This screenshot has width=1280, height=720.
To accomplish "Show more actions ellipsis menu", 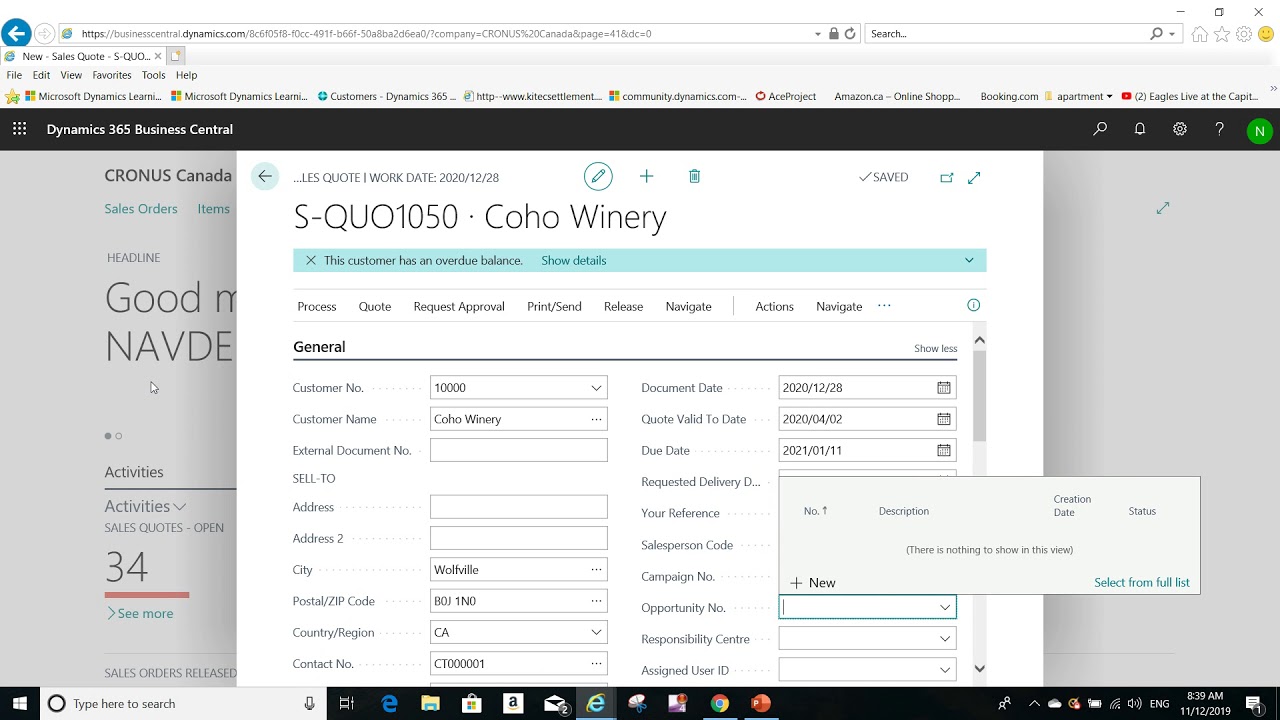I will click(x=884, y=305).
